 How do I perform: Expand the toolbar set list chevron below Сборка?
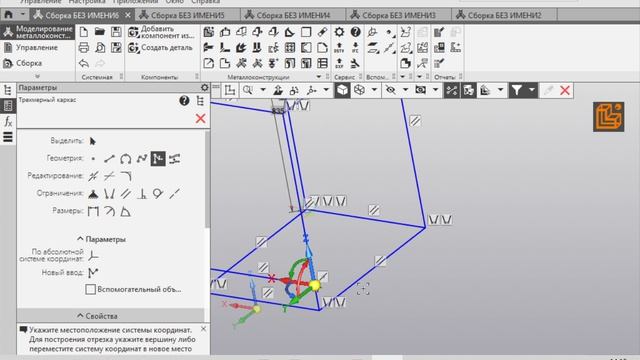38,76
